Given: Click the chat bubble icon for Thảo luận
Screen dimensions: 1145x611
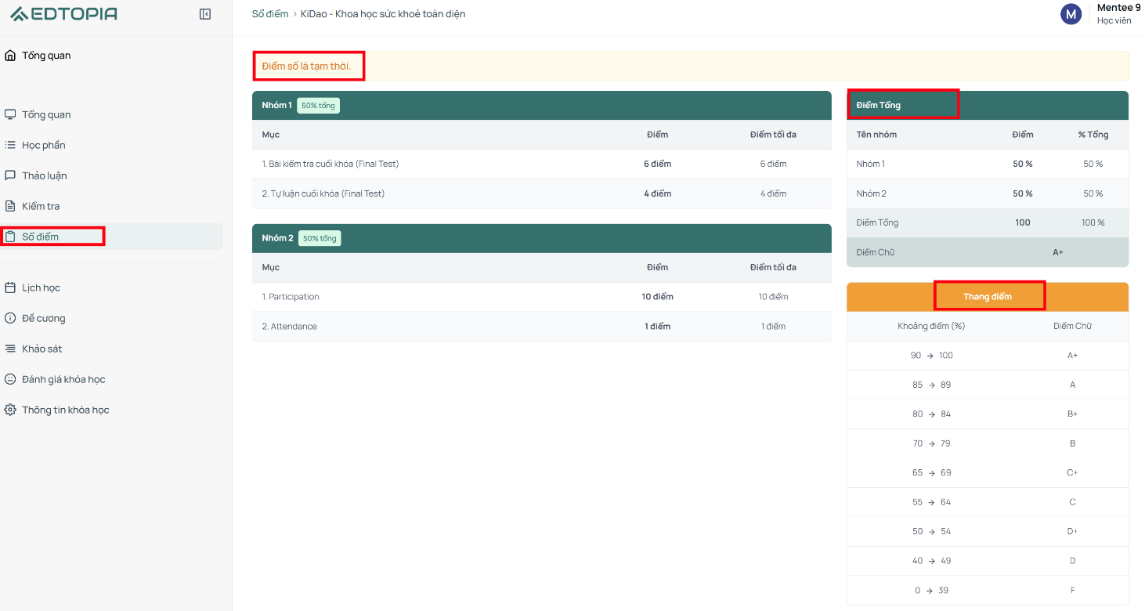Looking at the screenshot, I should point(10,176).
